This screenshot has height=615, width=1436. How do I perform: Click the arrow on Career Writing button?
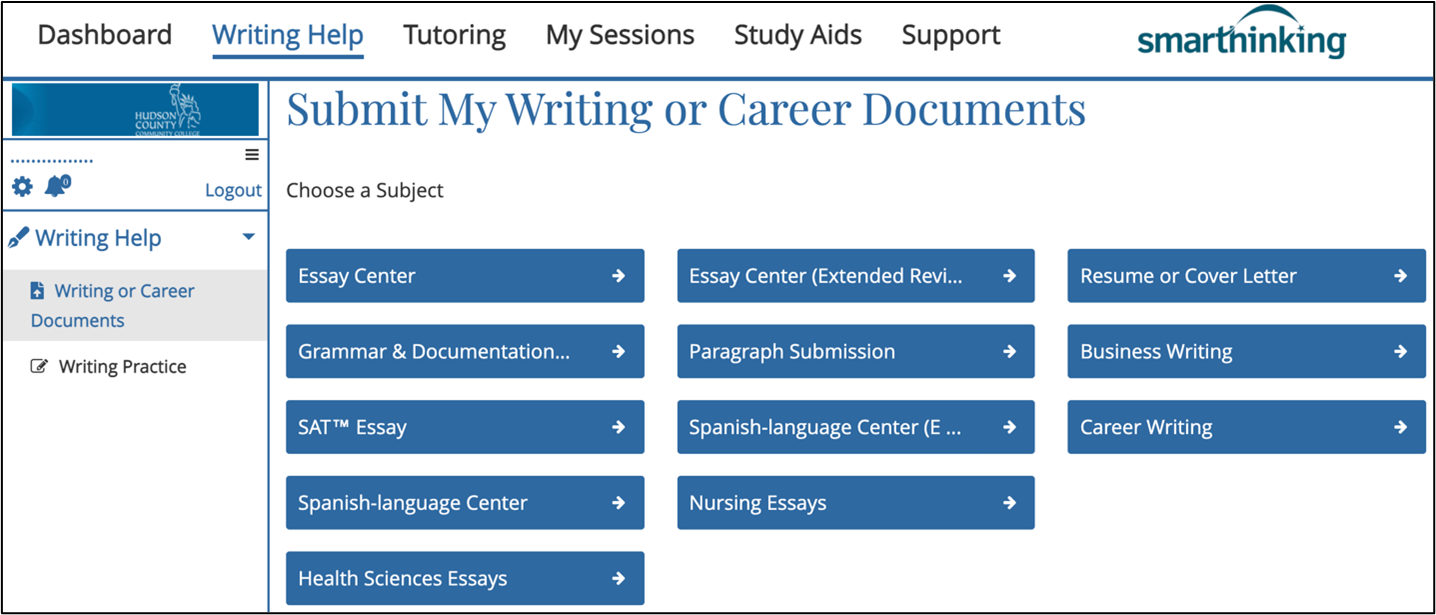point(1400,427)
